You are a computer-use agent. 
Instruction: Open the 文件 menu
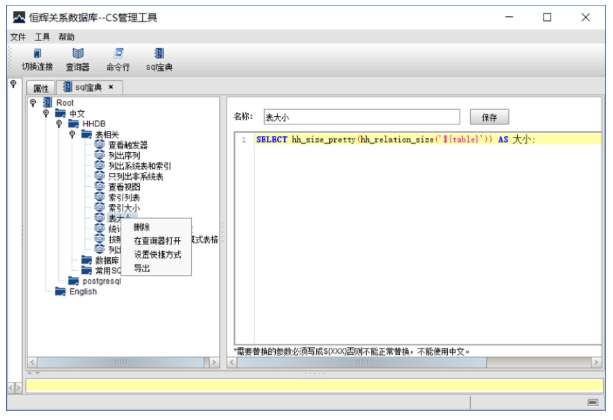pyautogui.click(x=18, y=37)
